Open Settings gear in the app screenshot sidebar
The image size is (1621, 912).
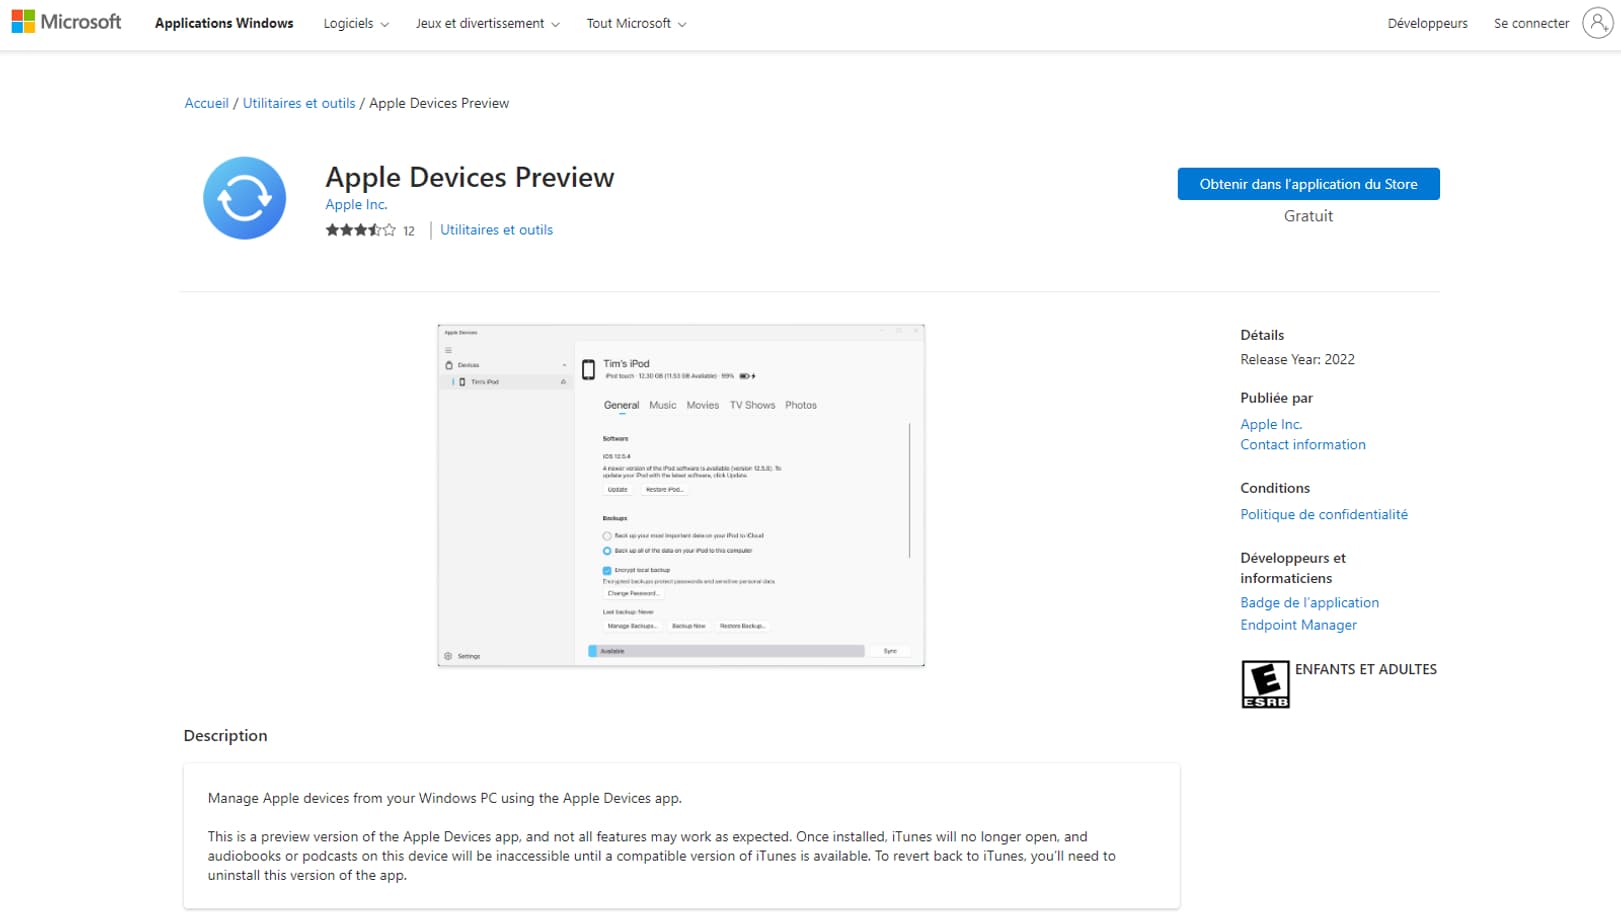[x=448, y=655]
